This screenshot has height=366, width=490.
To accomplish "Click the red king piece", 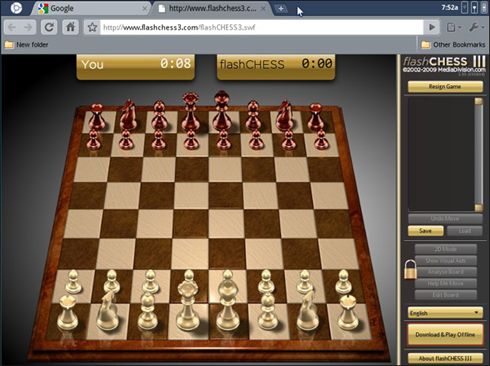I will [222, 112].
